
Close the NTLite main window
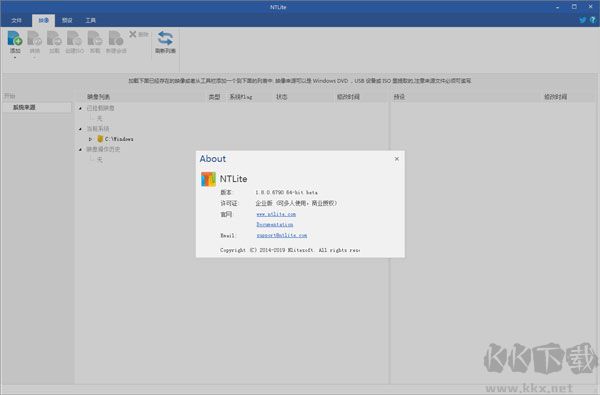pyautogui.click(x=590, y=7)
